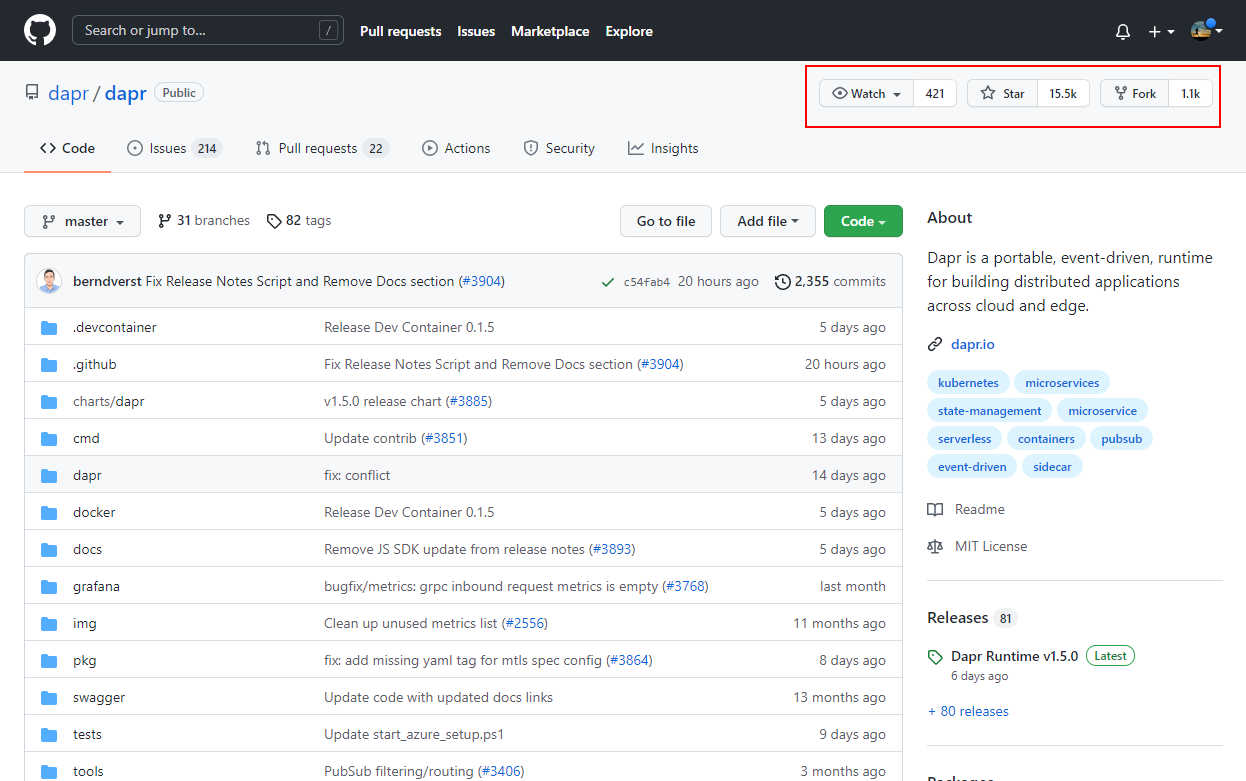Open the master branch dropdown

point(82,221)
